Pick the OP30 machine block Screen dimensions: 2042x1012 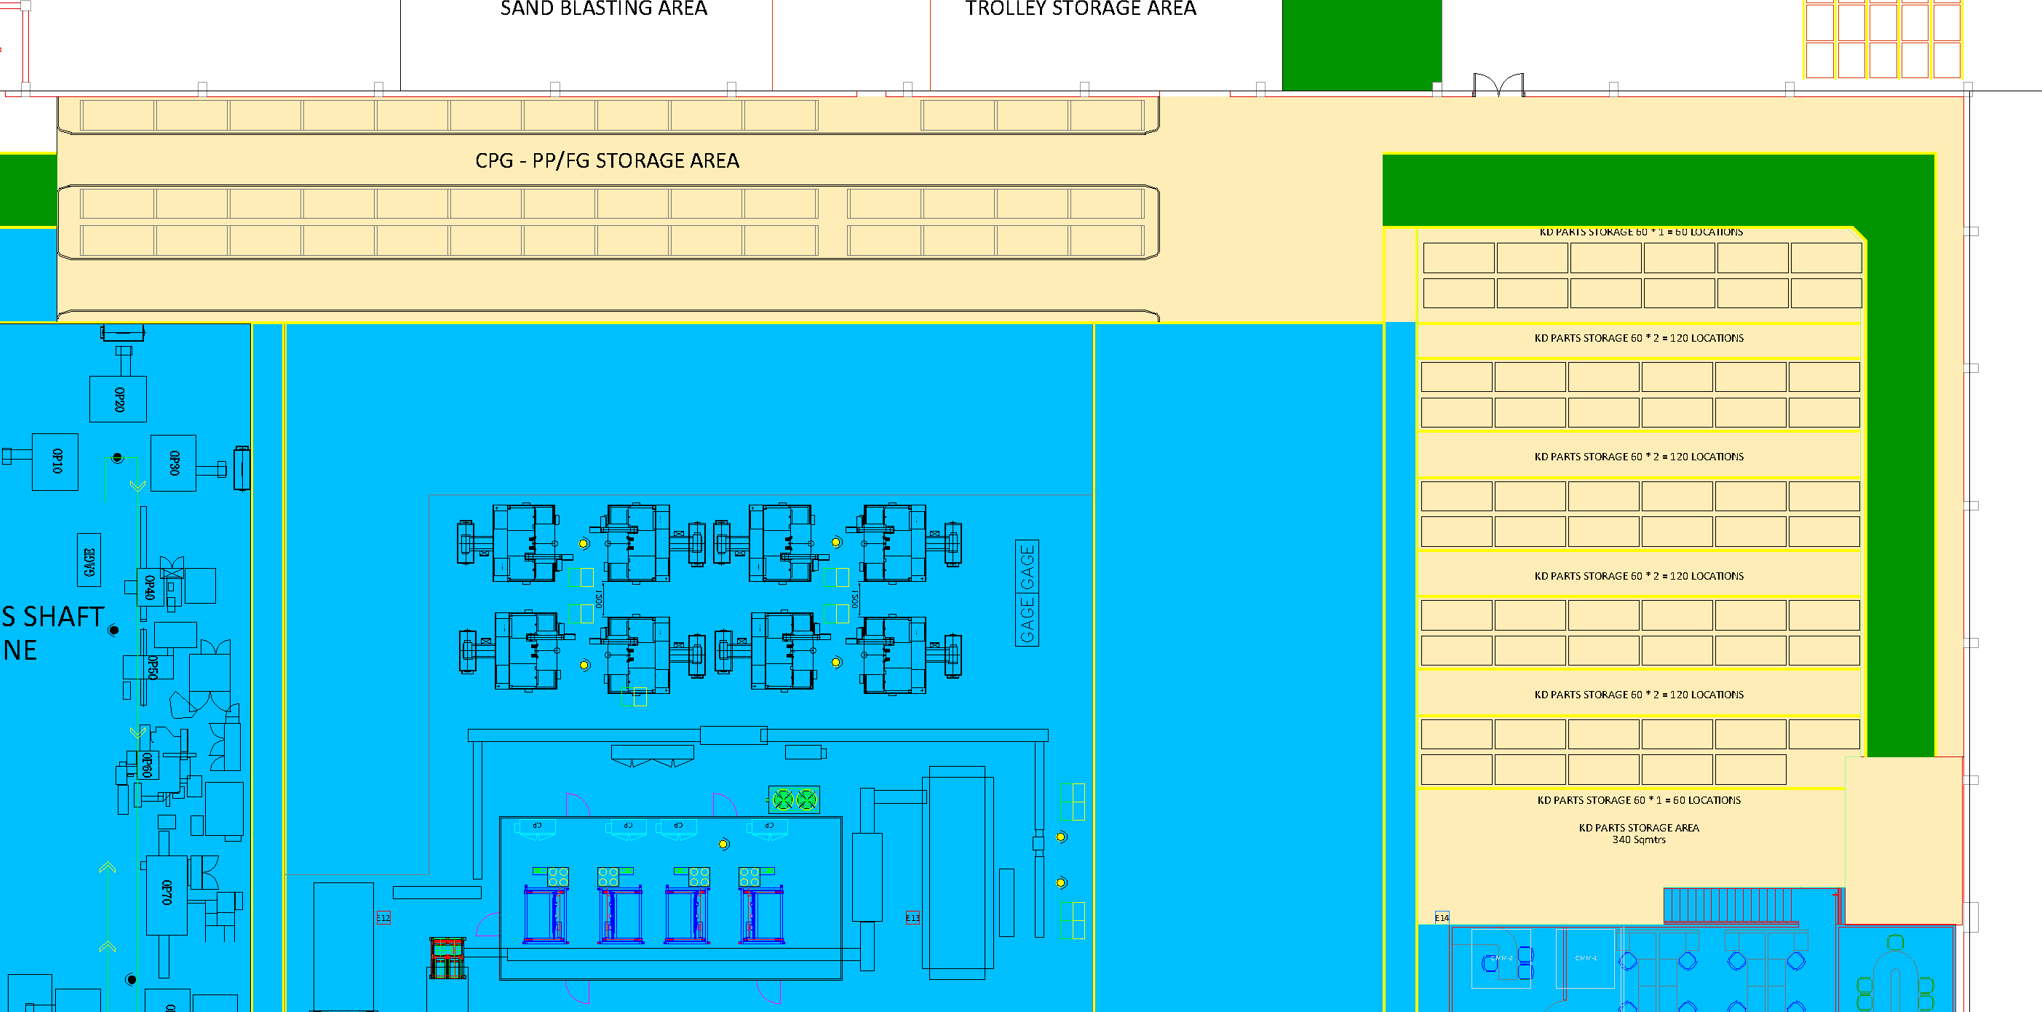173,463
